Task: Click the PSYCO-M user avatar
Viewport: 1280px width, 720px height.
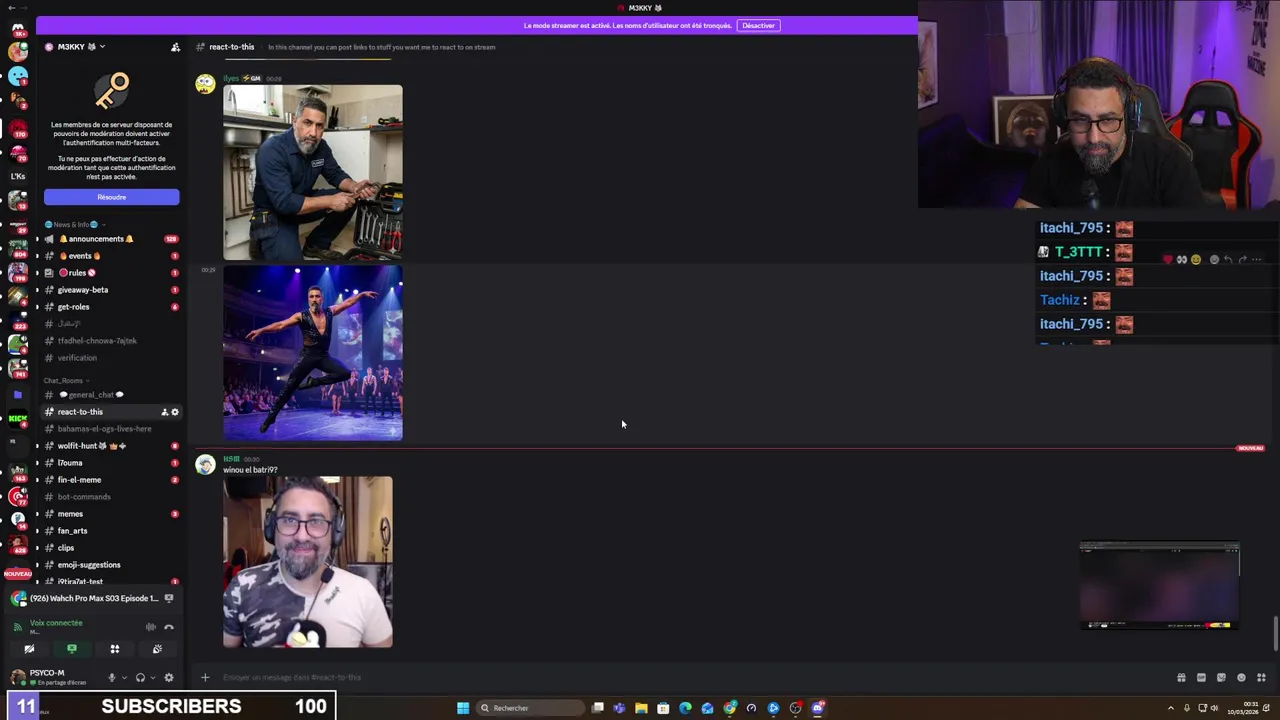Action: pyautogui.click(x=18, y=677)
